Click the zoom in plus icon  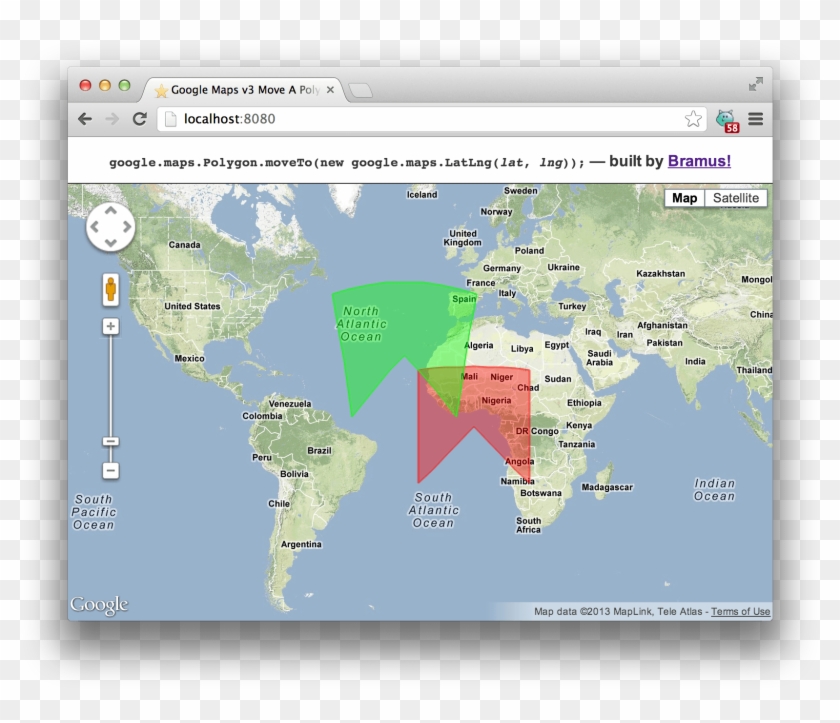tap(110, 326)
